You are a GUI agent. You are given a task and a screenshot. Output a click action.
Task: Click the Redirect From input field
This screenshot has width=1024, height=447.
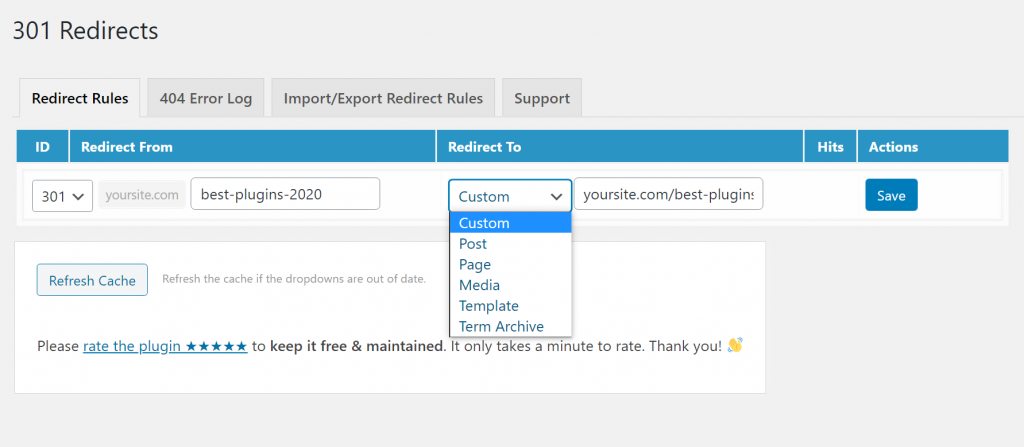coord(285,194)
